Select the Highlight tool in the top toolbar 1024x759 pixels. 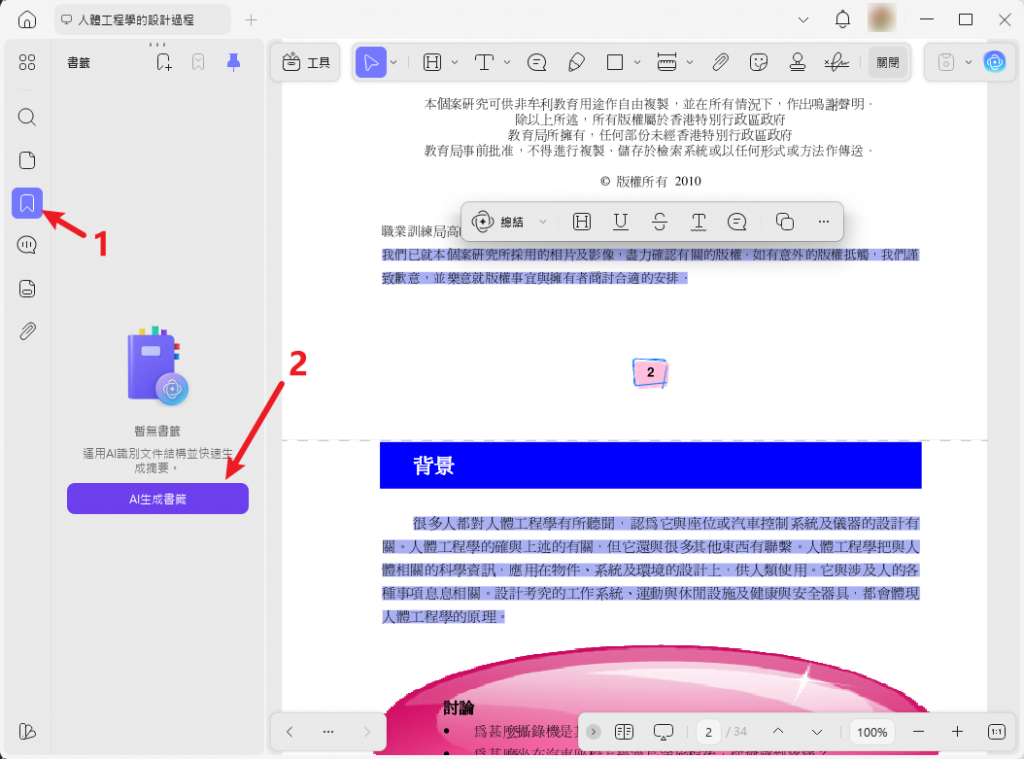[x=434, y=61]
